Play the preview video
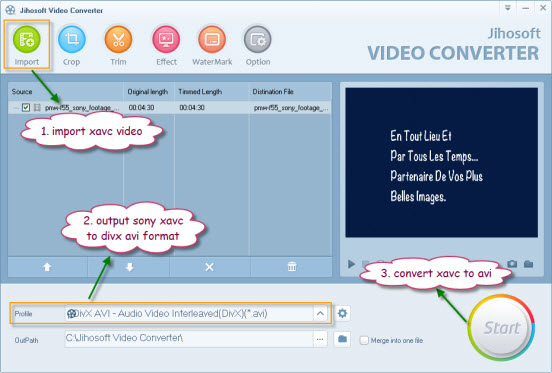The width and height of the screenshot is (552, 373). tap(351, 264)
